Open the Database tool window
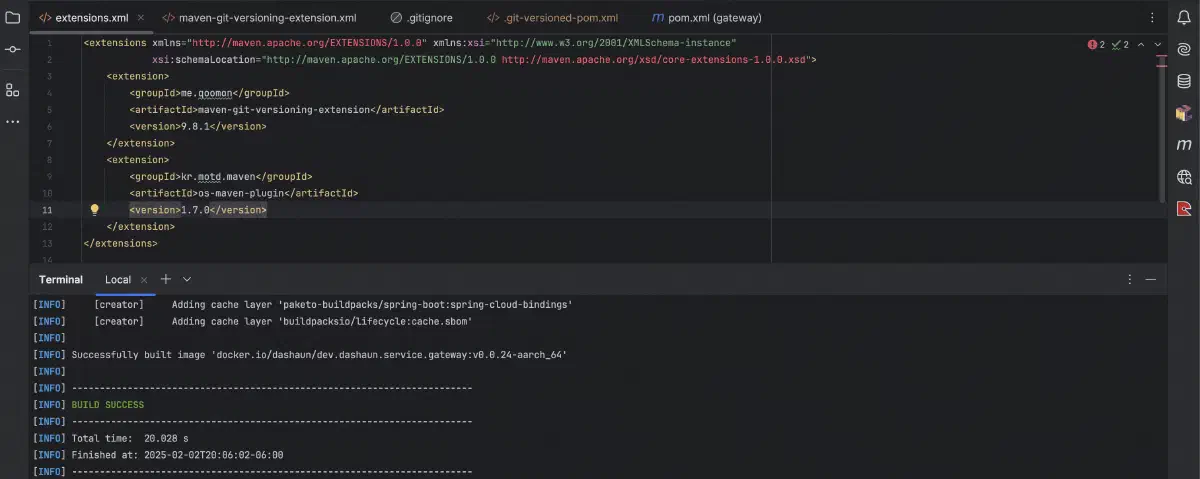1200x479 pixels. click(1184, 82)
